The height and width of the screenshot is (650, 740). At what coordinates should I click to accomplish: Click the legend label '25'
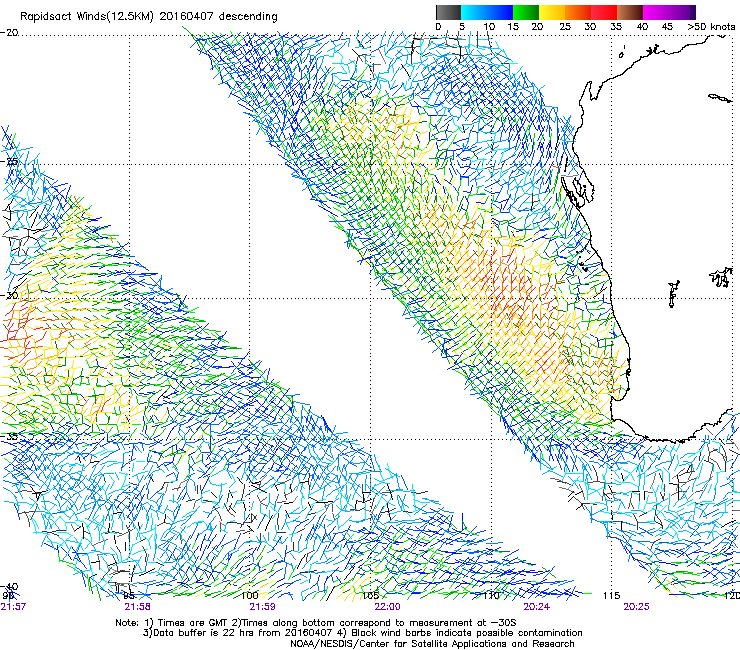tap(565, 26)
